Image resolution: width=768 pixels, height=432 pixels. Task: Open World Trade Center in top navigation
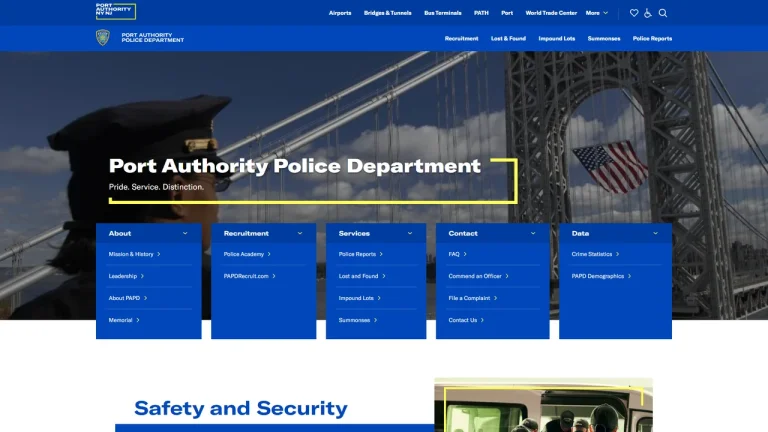point(551,13)
